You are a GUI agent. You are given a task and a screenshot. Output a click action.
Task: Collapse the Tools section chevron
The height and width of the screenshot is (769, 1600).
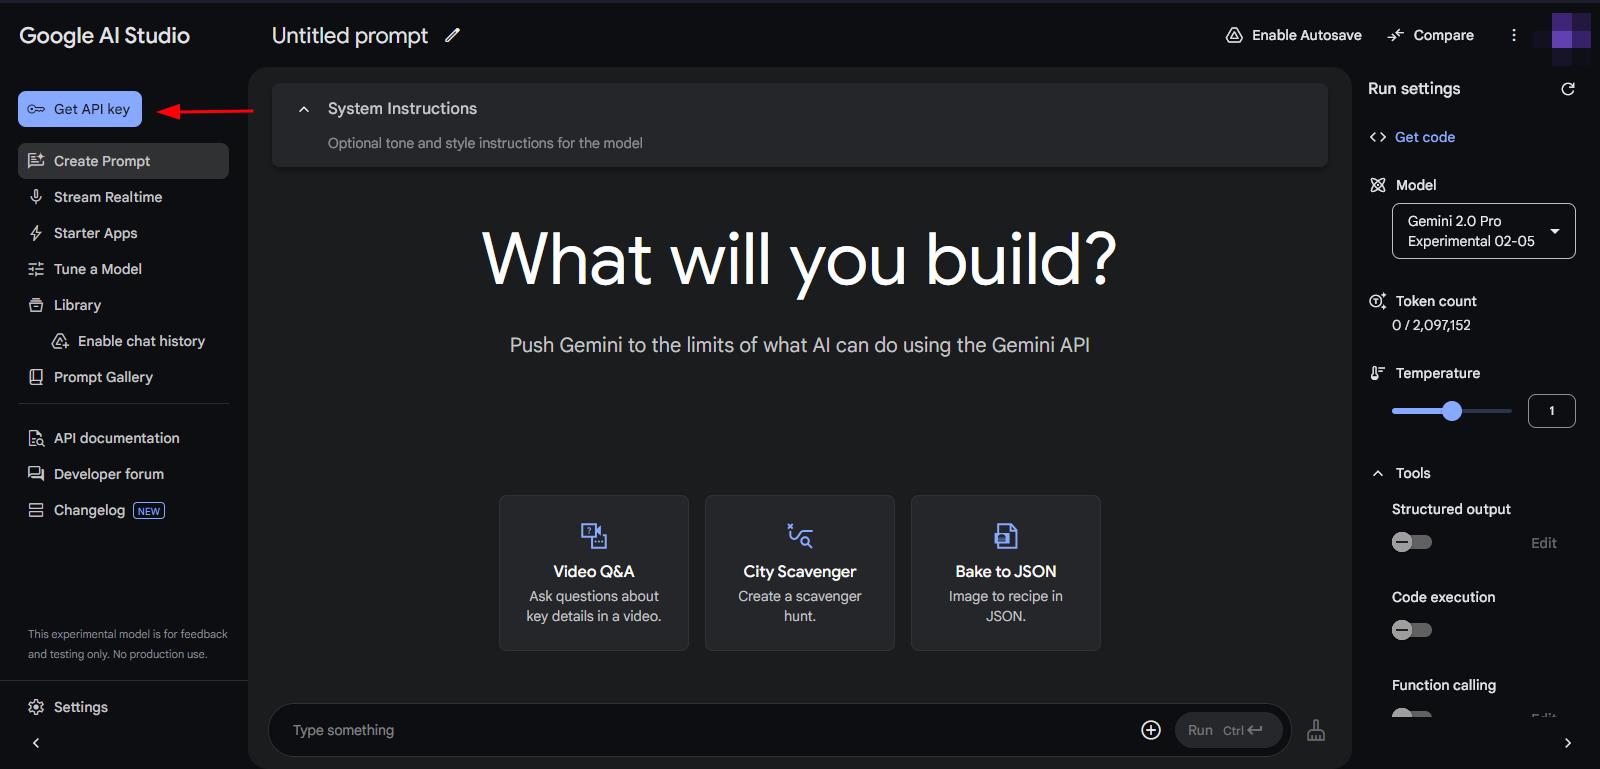(x=1378, y=473)
